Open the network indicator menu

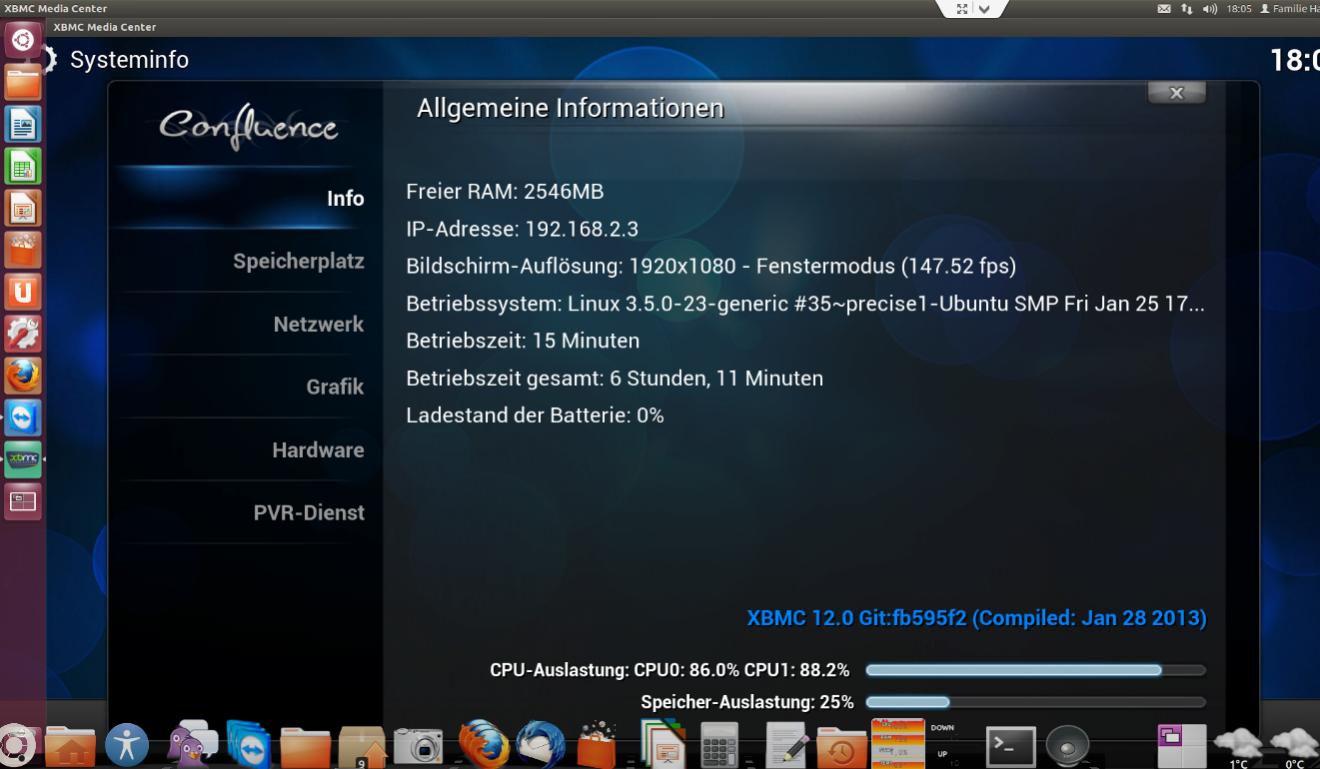1187,8
